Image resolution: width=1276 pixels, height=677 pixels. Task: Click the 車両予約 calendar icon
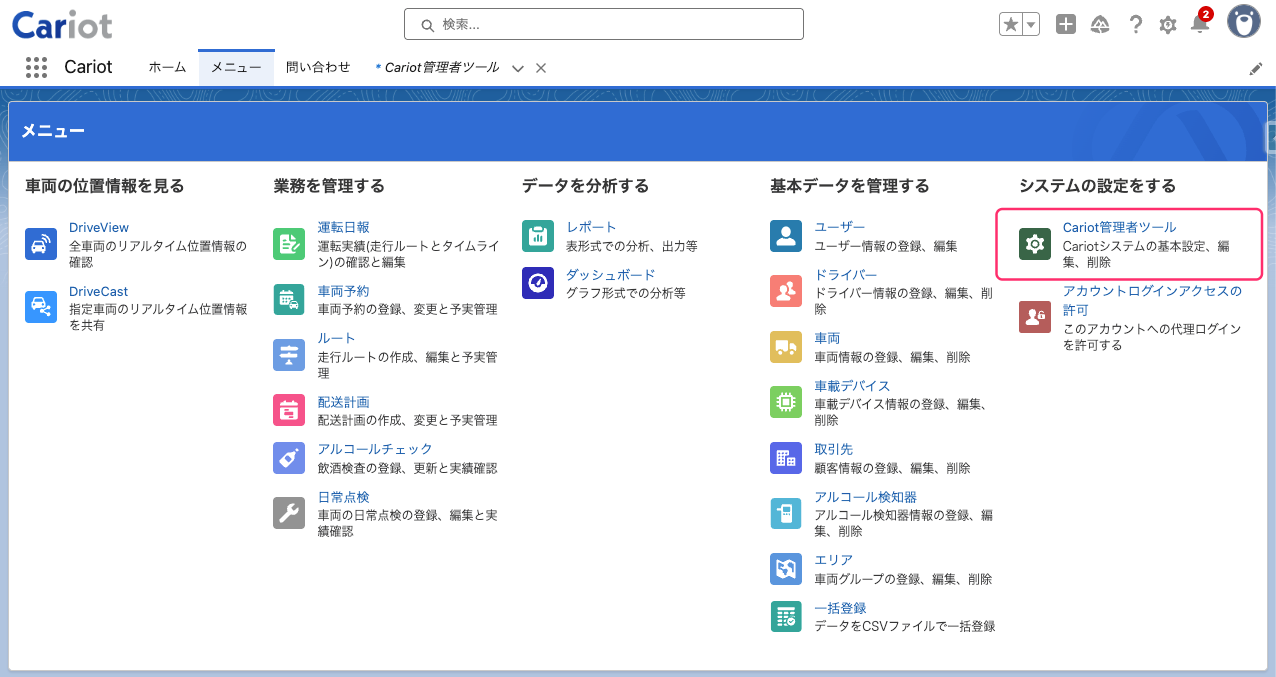tap(289, 300)
